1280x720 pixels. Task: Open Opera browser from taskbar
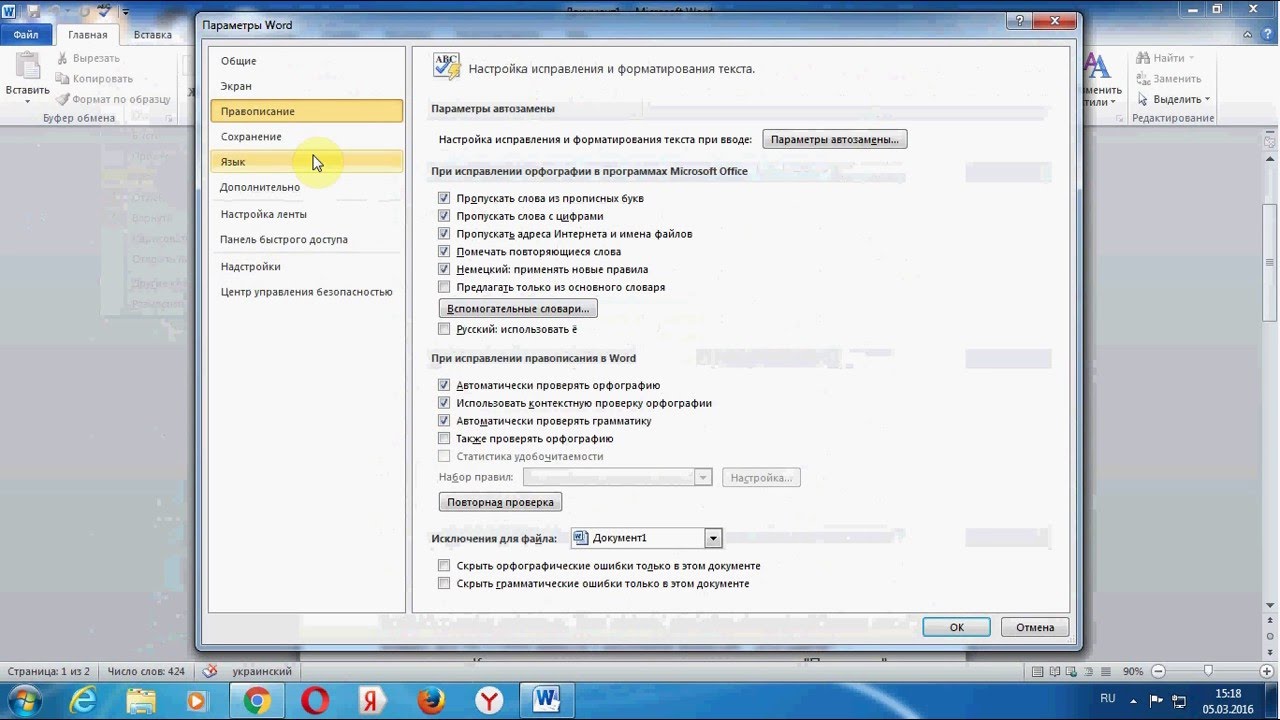tap(315, 701)
